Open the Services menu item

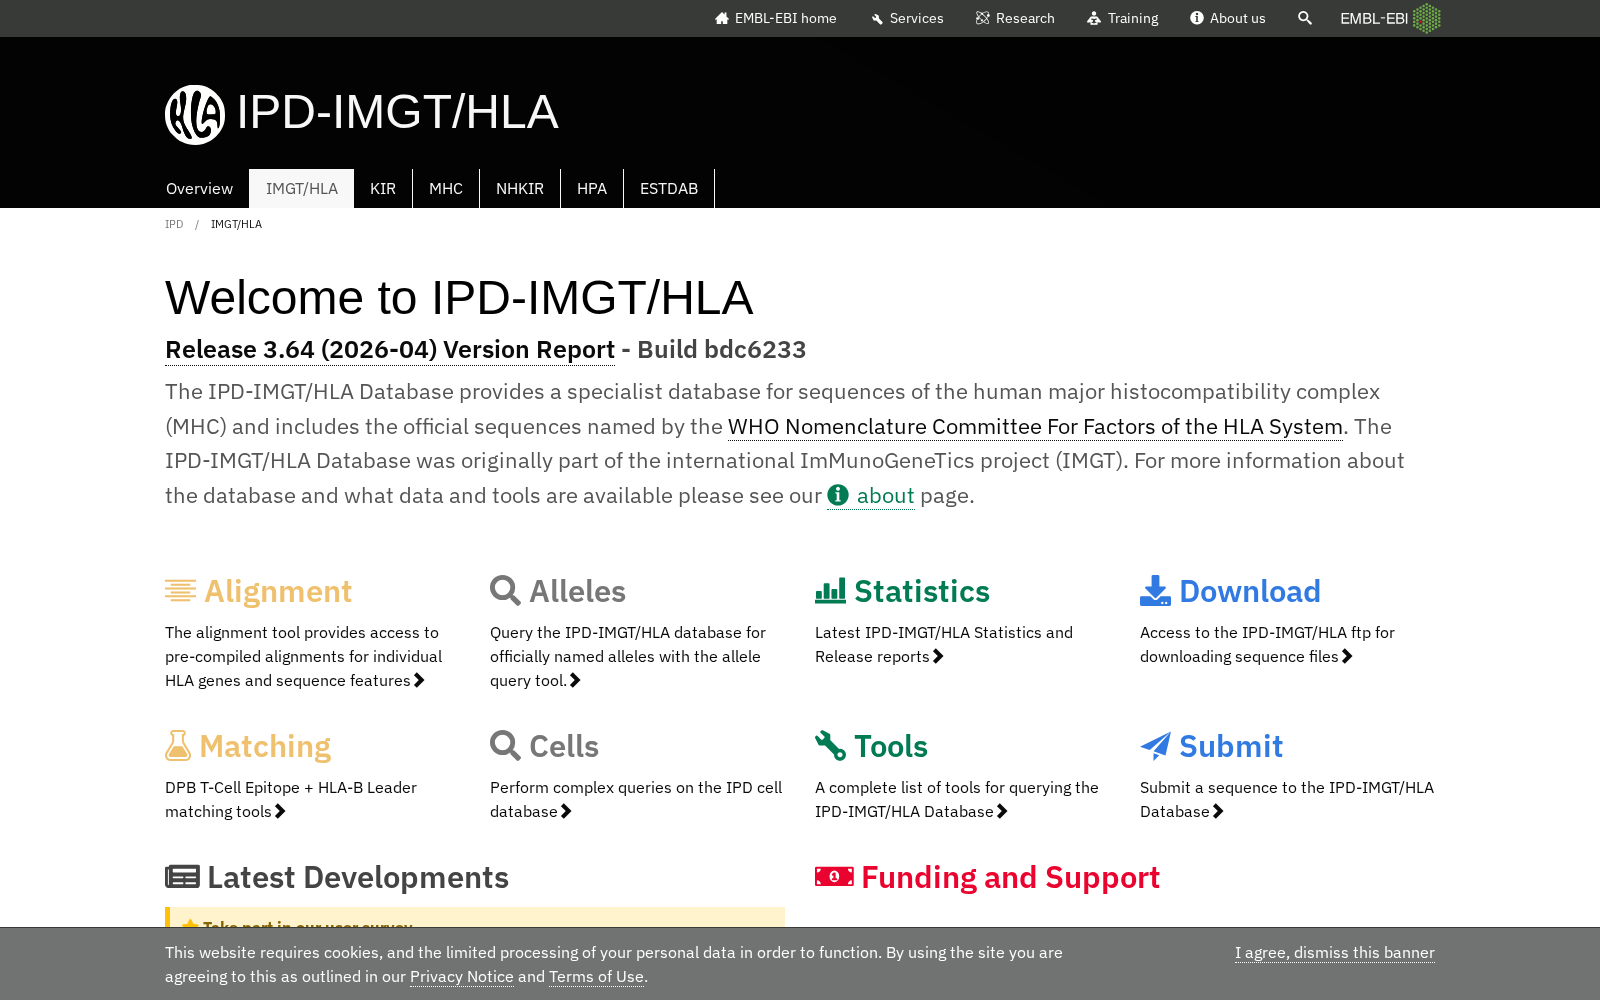(x=907, y=18)
